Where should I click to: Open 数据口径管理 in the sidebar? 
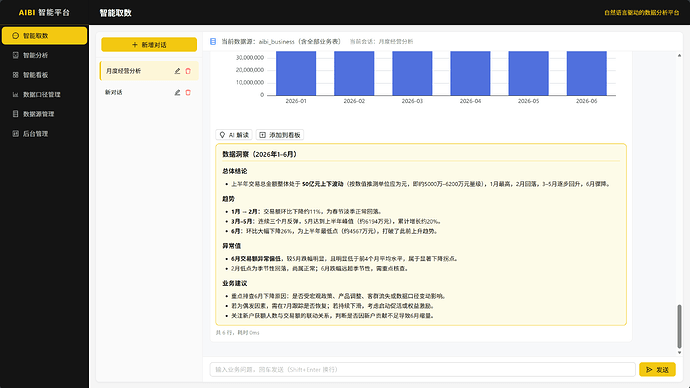[x=44, y=95]
